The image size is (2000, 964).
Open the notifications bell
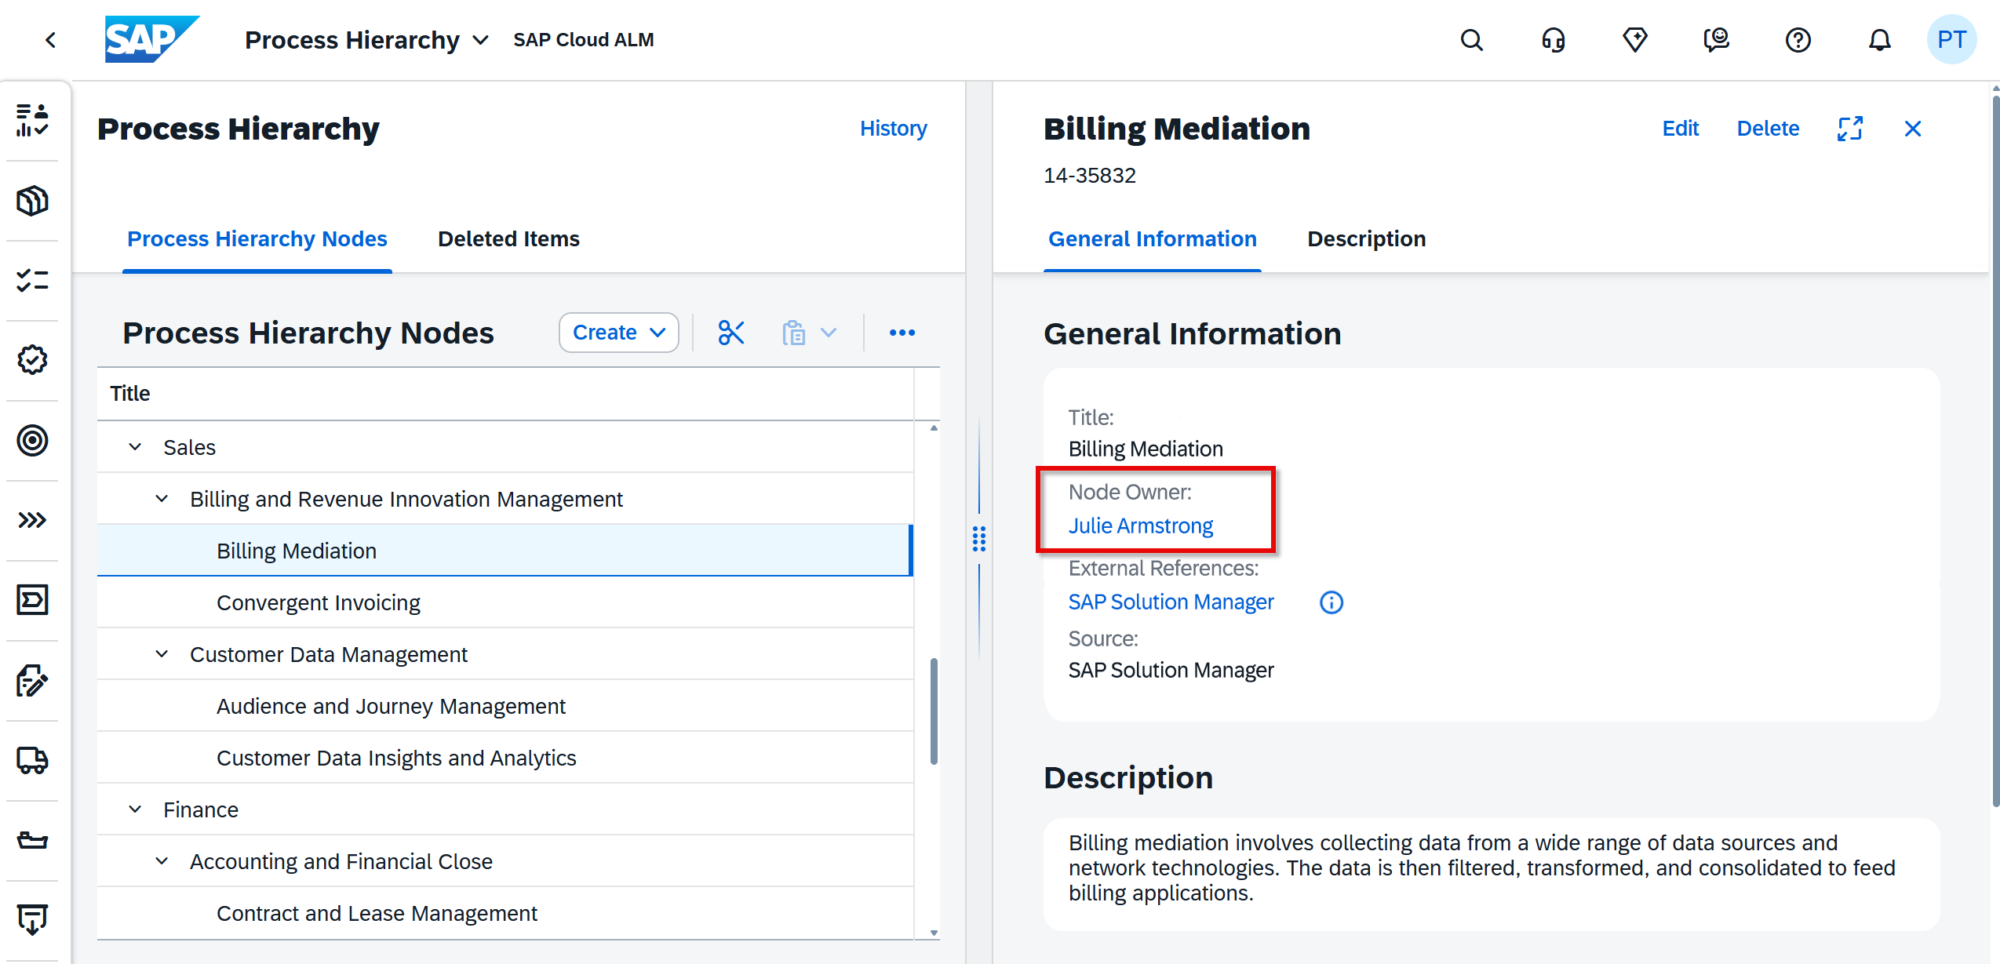tap(1880, 40)
